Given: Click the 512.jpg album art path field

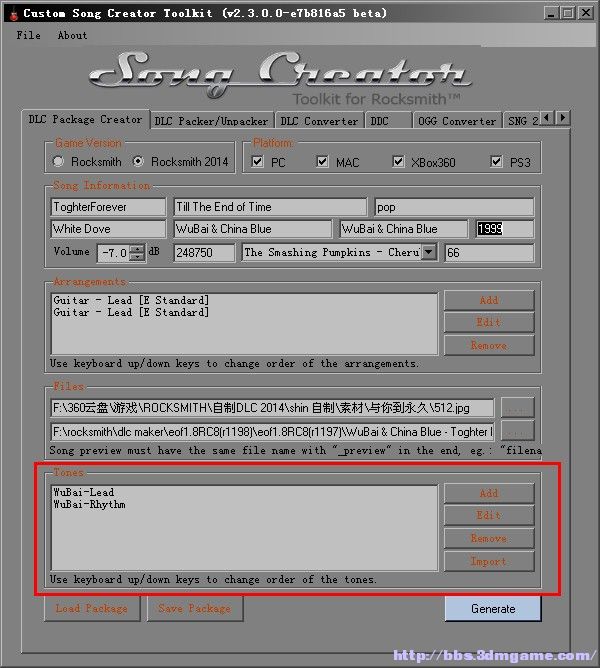Looking at the screenshot, I should coord(272,408).
